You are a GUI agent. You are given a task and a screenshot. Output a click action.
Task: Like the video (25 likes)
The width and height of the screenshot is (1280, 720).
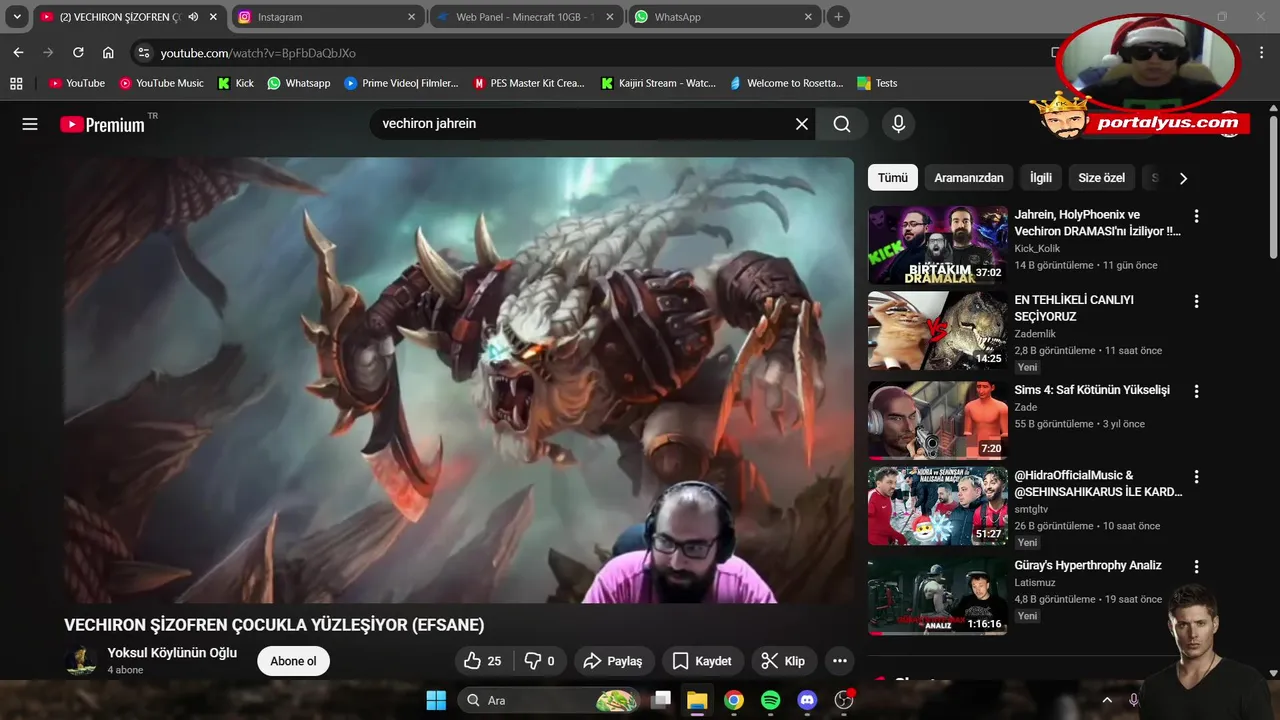tap(484, 661)
